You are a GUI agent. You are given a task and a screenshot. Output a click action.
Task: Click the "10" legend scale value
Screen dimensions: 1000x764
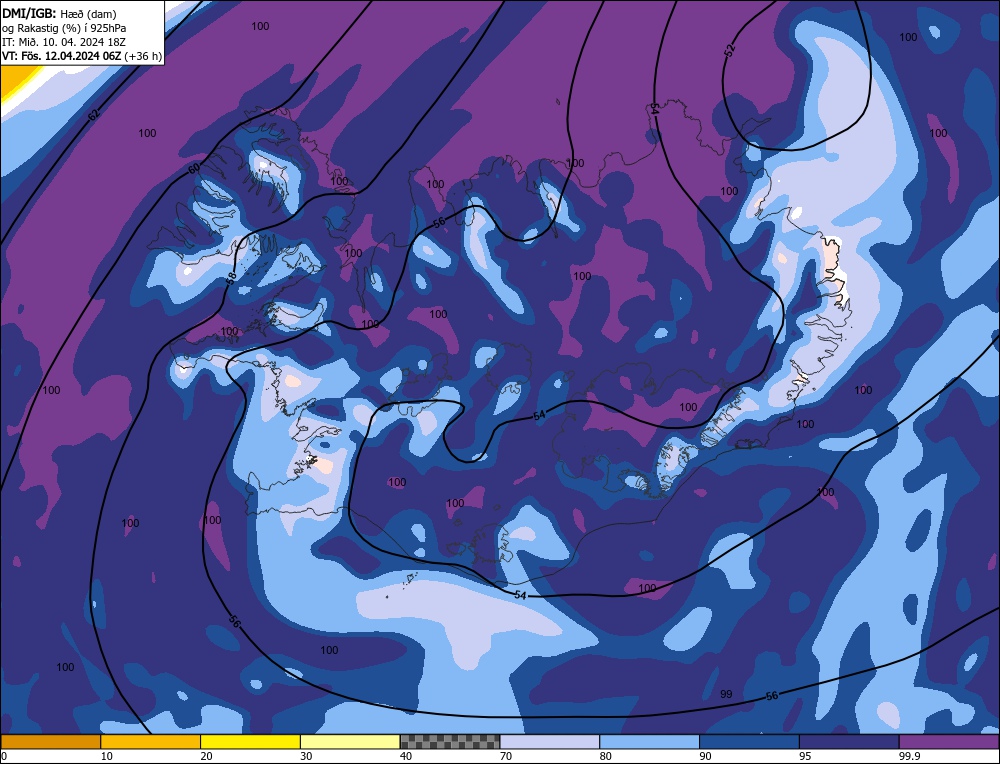107,756
